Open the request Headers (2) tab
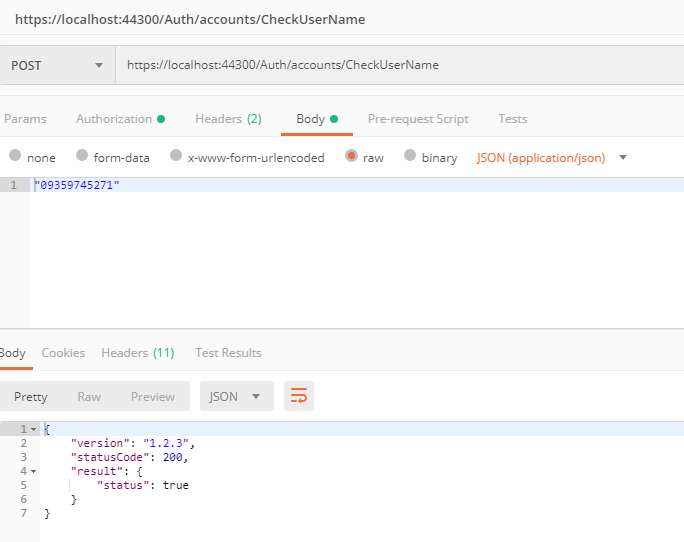The height and width of the screenshot is (542, 684). click(x=228, y=119)
